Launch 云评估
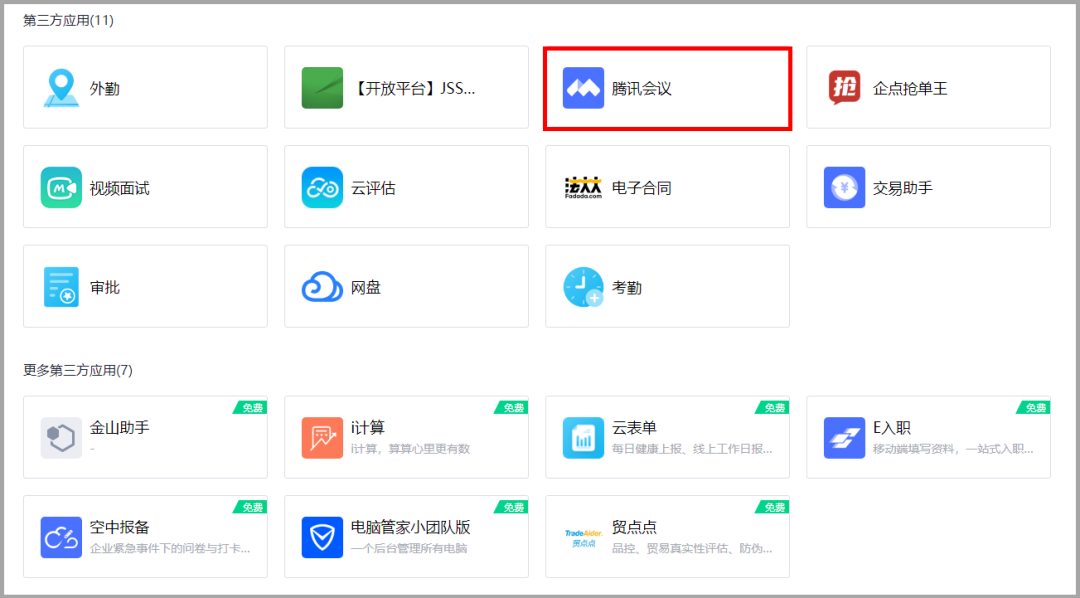Screen dimensions: 1080x598 click(x=406, y=187)
